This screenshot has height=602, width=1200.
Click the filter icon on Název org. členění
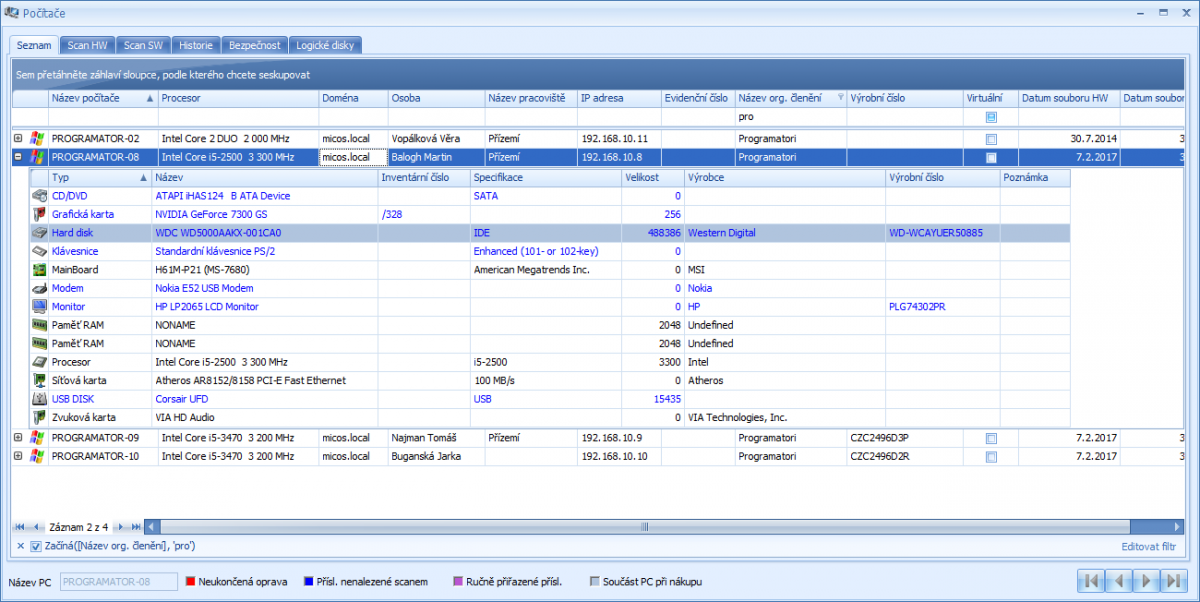pyautogui.click(x=839, y=98)
